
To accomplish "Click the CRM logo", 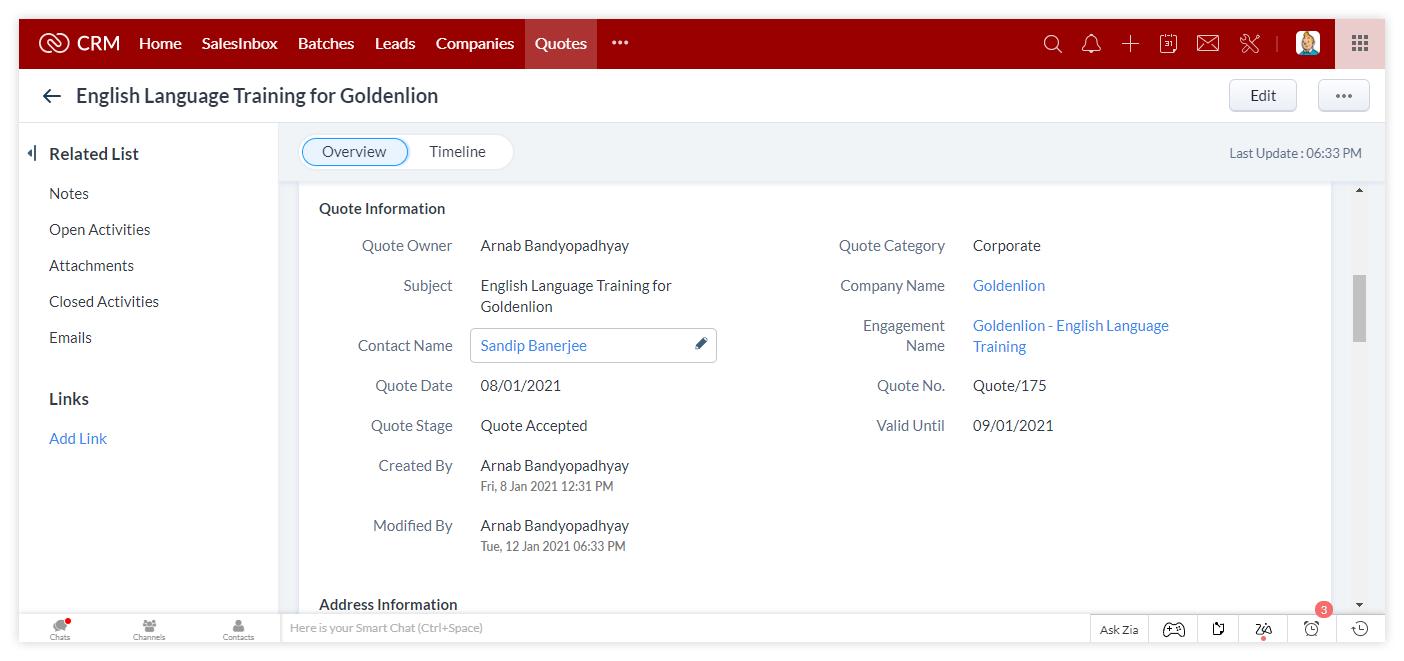I will 80,43.
